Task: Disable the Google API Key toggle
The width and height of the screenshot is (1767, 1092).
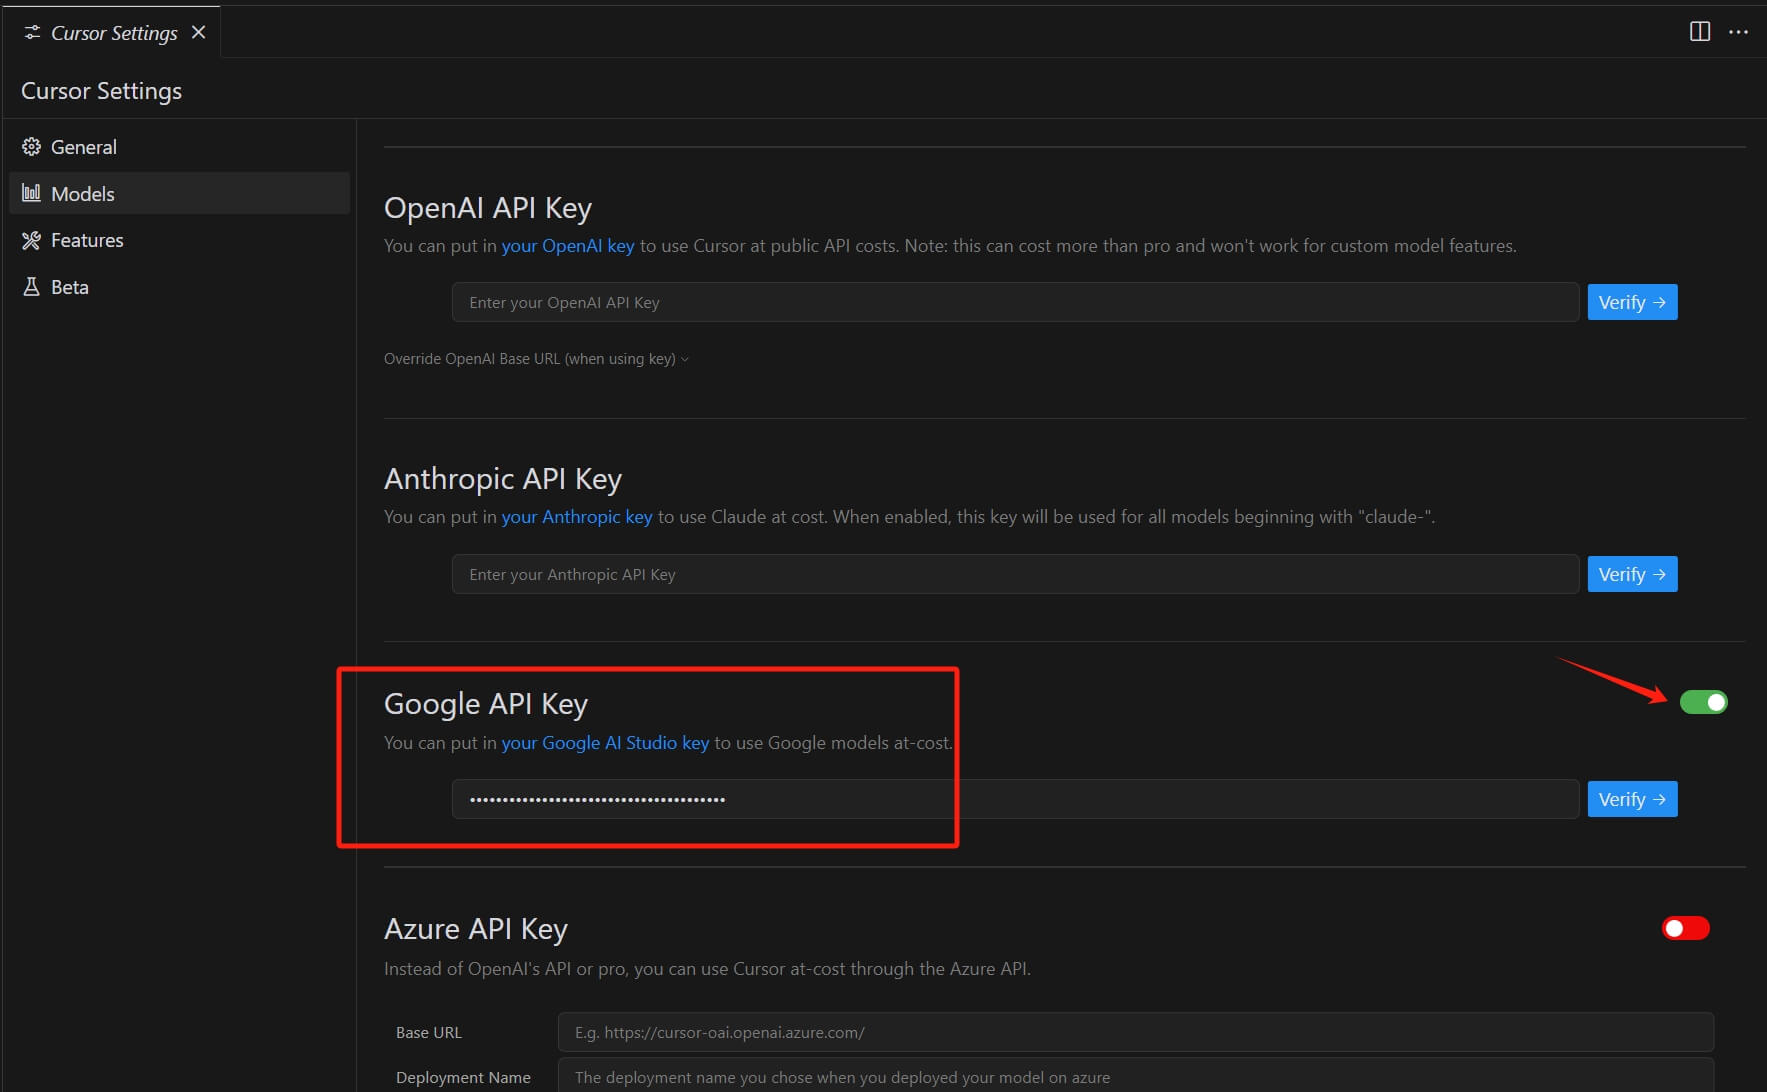Action: (x=1703, y=702)
